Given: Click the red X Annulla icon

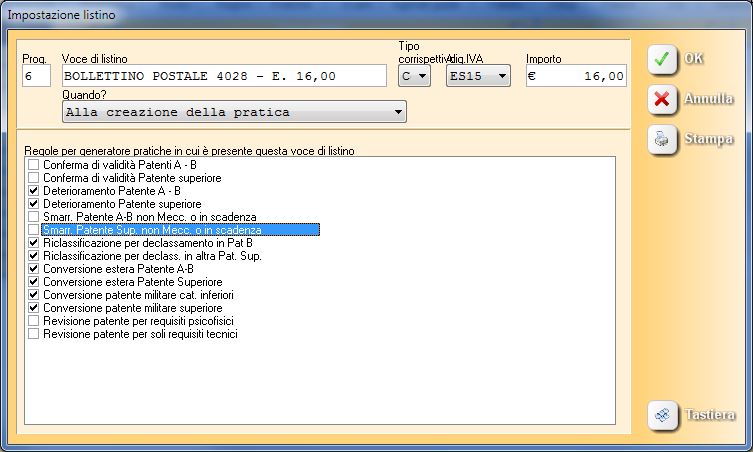Looking at the screenshot, I should click(x=662, y=99).
